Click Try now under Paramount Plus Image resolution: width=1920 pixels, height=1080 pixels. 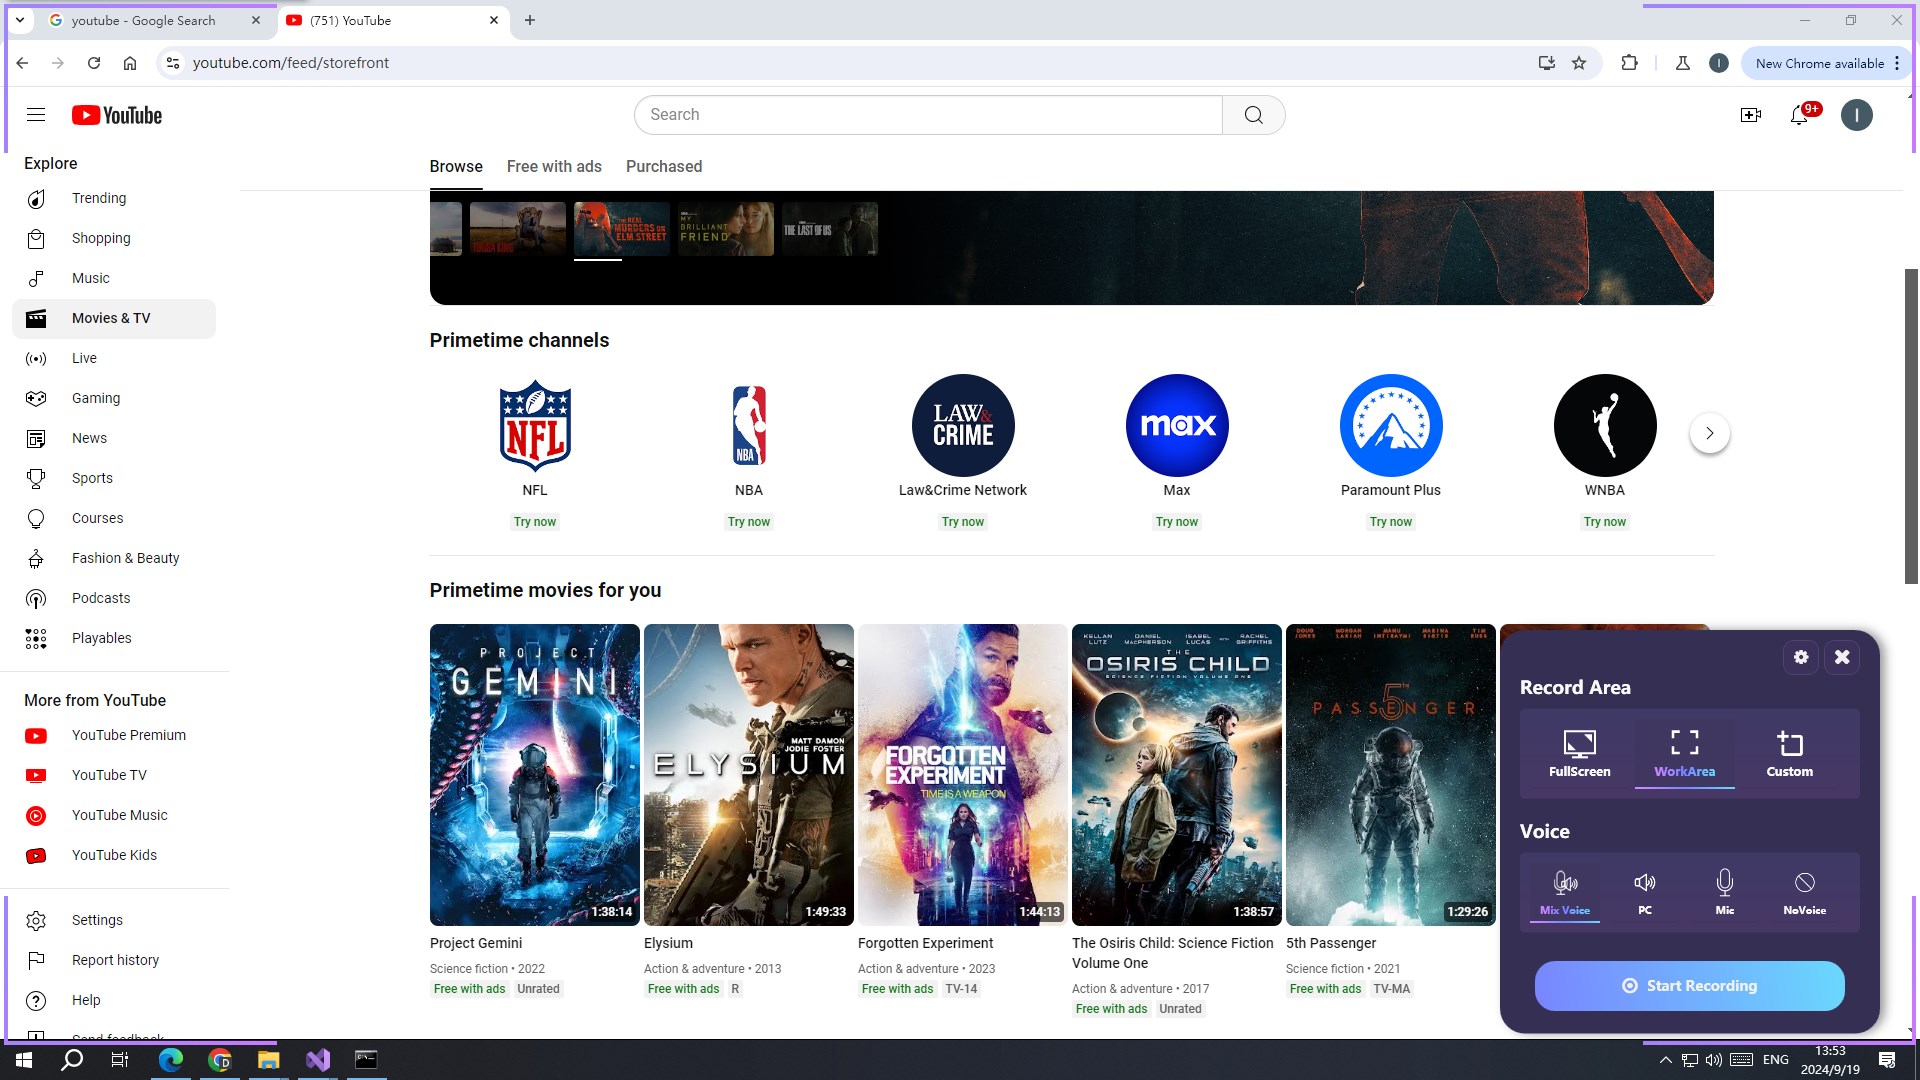[x=1390, y=522]
